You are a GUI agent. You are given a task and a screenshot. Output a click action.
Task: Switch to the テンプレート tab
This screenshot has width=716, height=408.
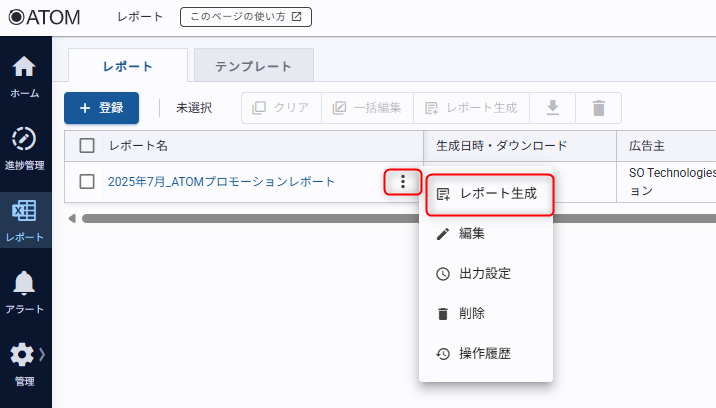coord(254,66)
